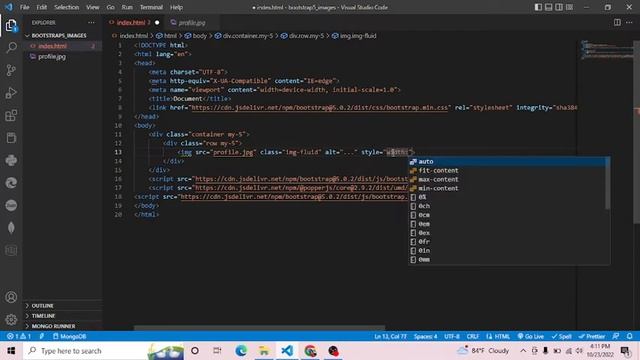Choose max-content autocomplete suggestion
This screenshot has height=360, width=640.
pyautogui.click(x=507, y=180)
